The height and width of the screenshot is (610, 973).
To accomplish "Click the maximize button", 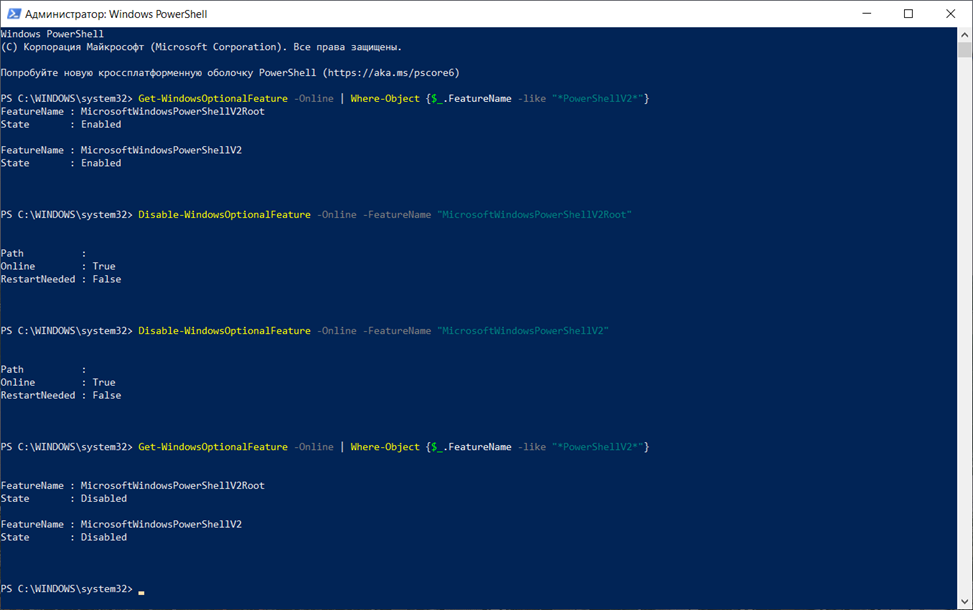I will [x=908, y=13].
